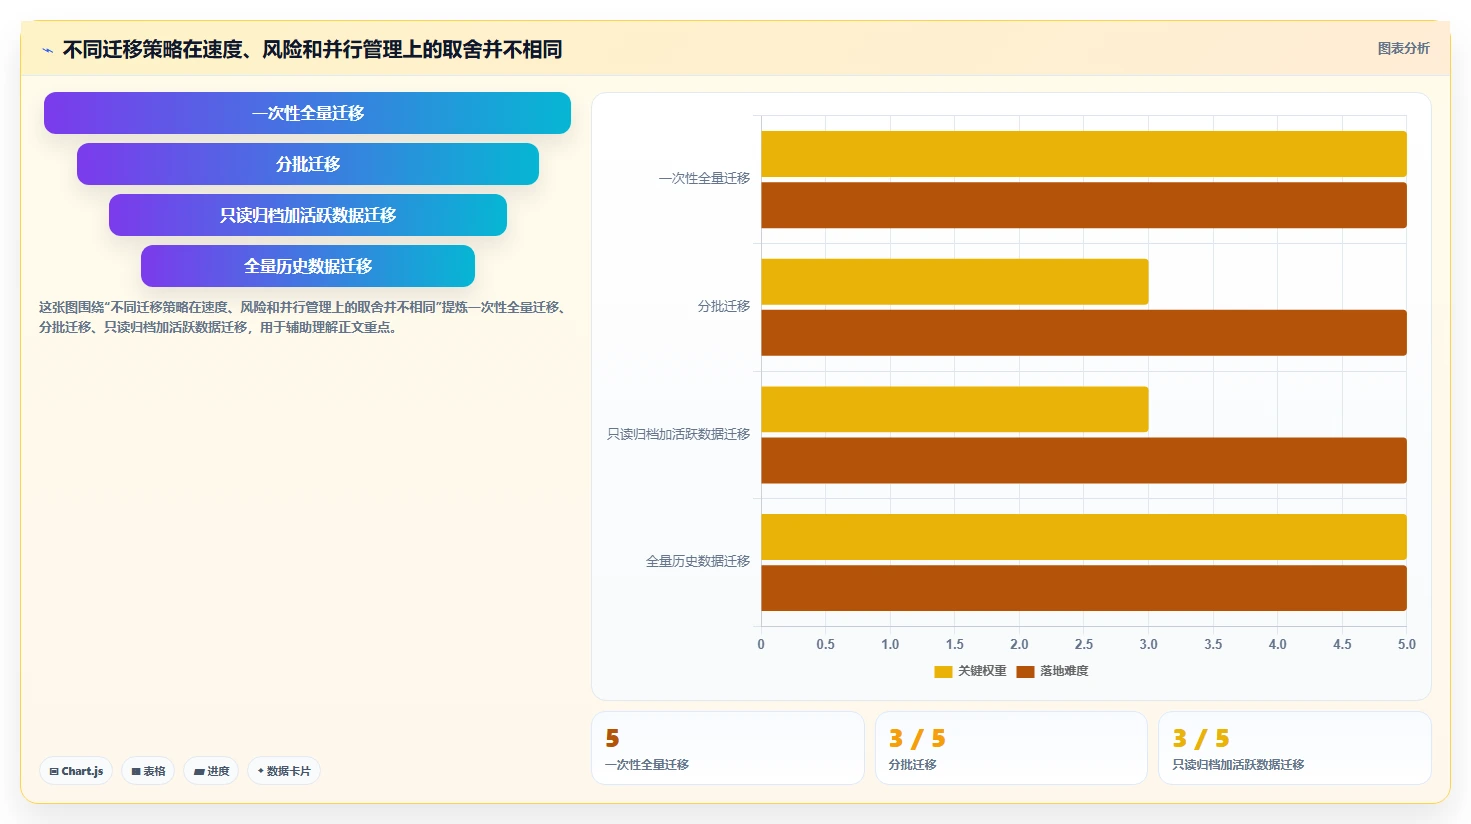Click the x-axis tick 0.5

[x=825, y=645]
